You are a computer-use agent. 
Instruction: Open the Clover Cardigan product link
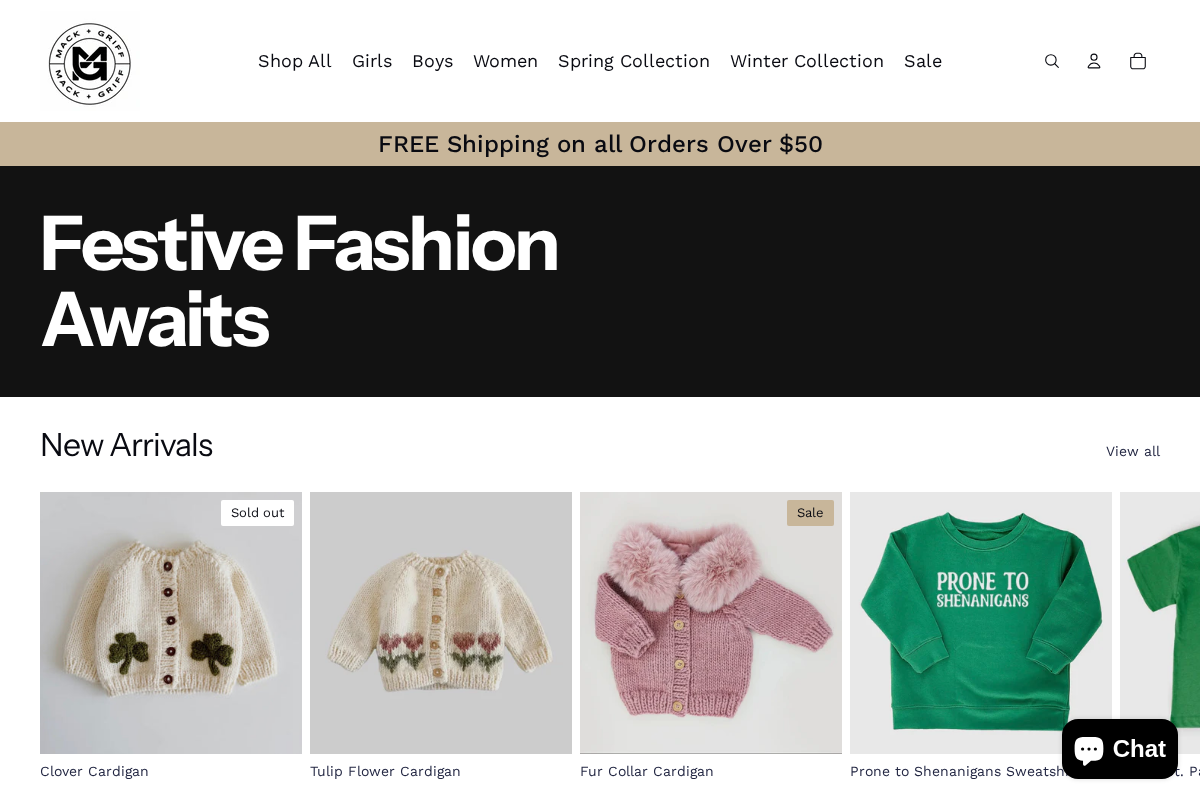[x=94, y=771]
